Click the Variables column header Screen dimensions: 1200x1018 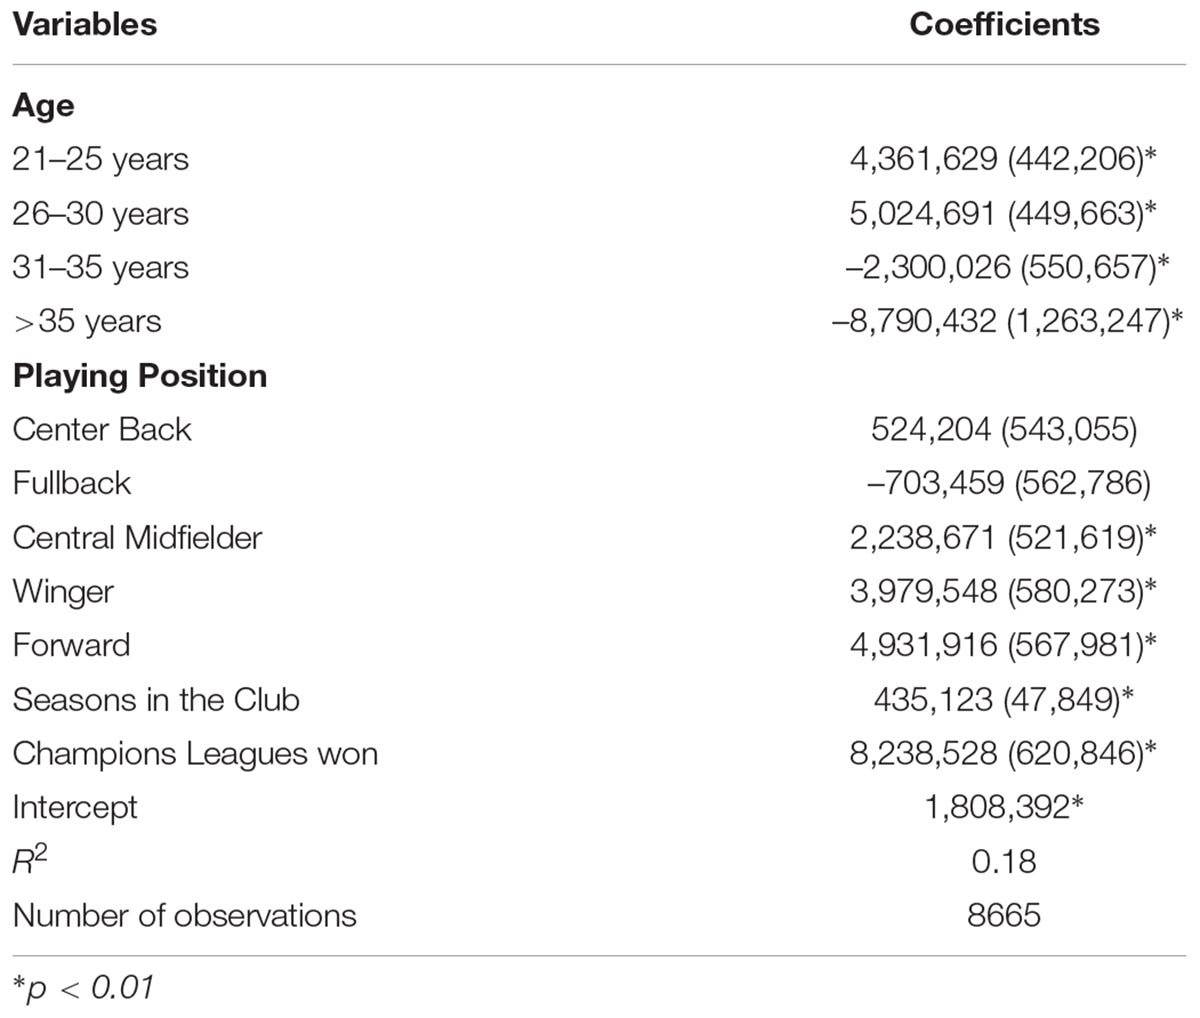point(85,24)
